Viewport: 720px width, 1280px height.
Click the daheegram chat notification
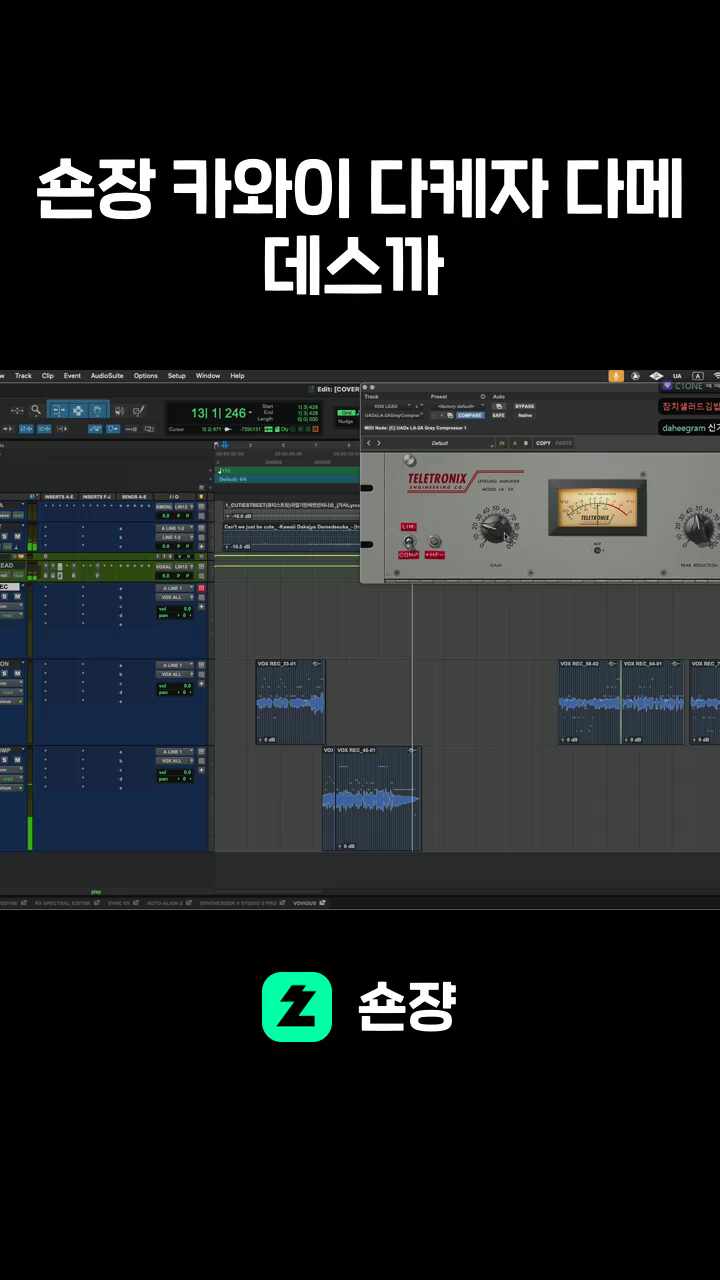[689, 428]
